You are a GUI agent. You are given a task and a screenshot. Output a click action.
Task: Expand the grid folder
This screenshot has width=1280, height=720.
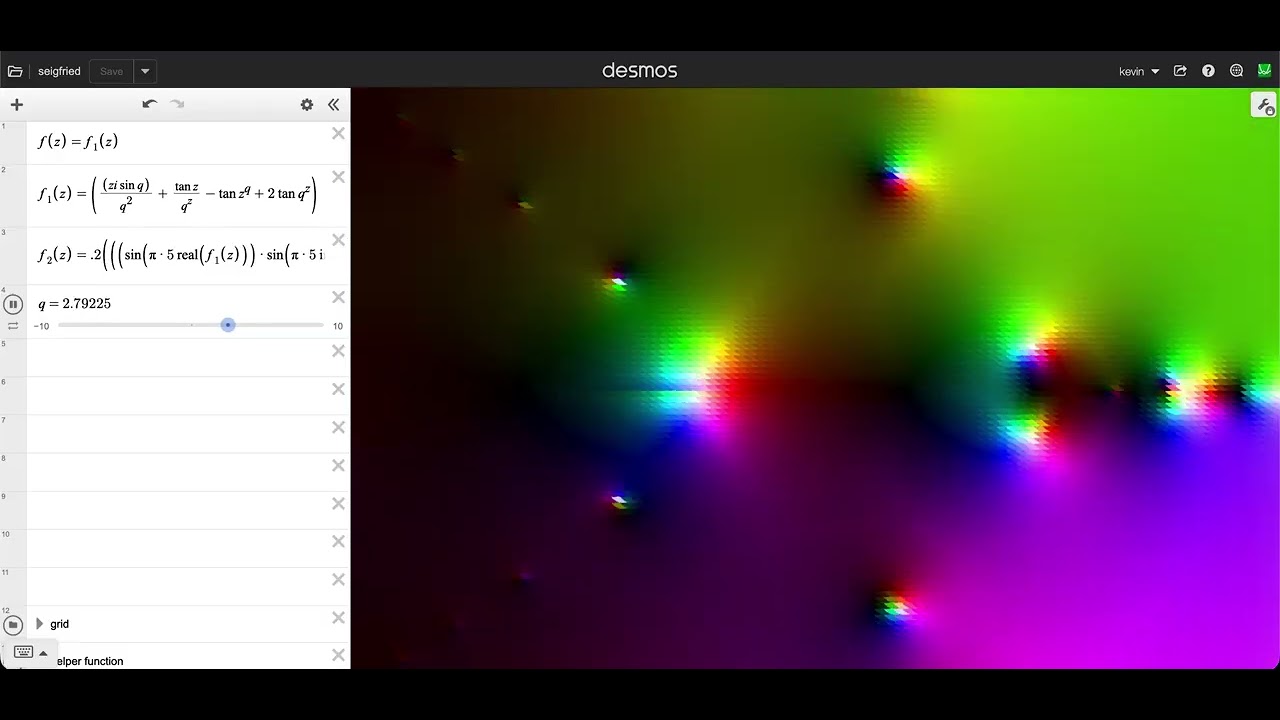tap(39, 624)
